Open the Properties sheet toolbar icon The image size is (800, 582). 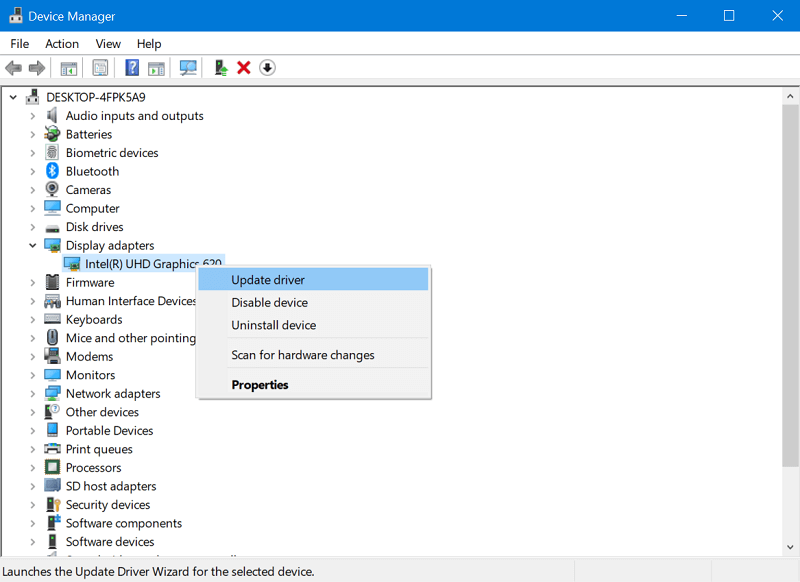[100, 68]
